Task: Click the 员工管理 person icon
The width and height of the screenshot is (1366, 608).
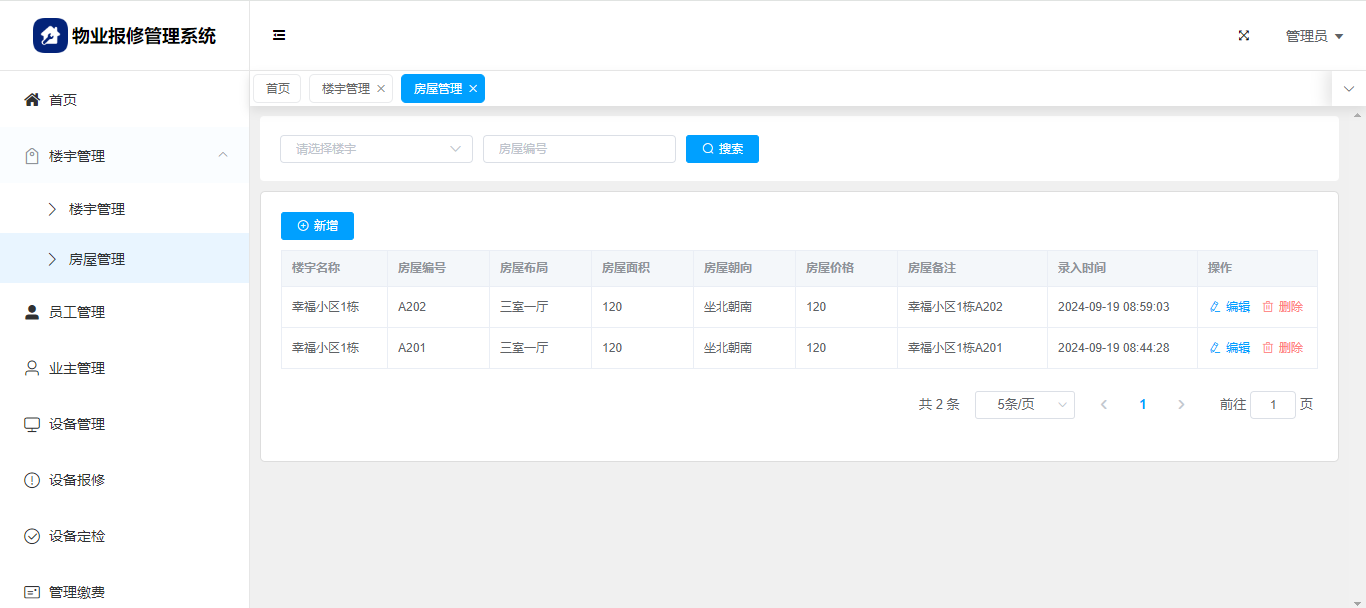Action: pos(32,312)
